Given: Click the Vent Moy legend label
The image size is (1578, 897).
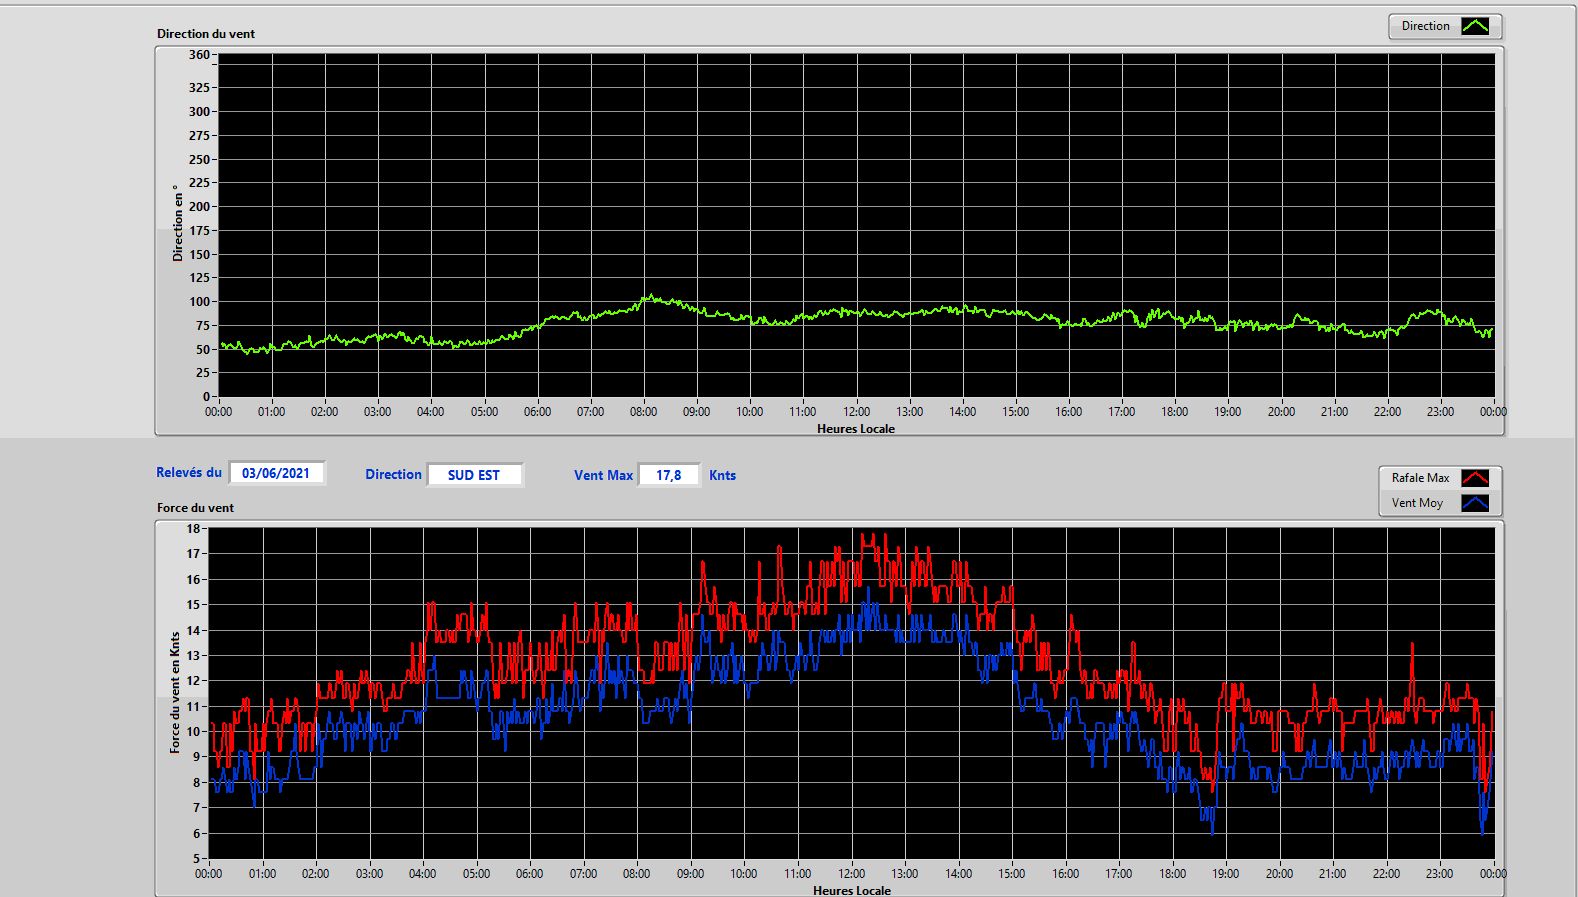Looking at the screenshot, I should [1417, 503].
